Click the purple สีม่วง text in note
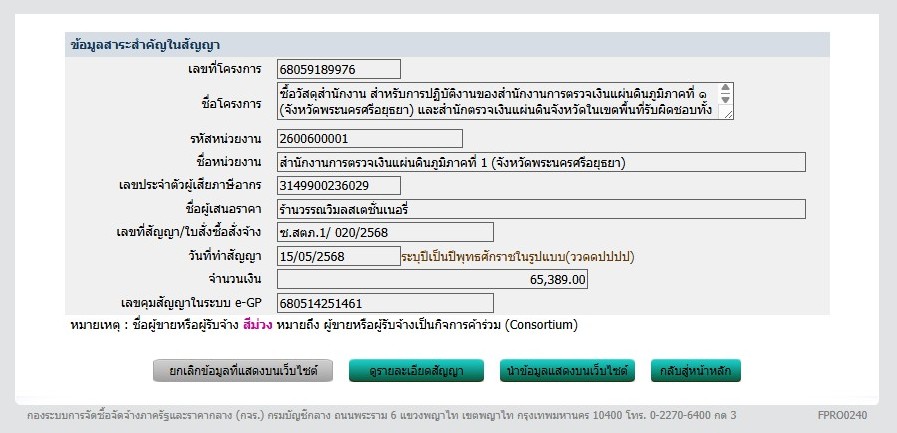The width and height of the screenshot is (897, 433). [257, 325]
